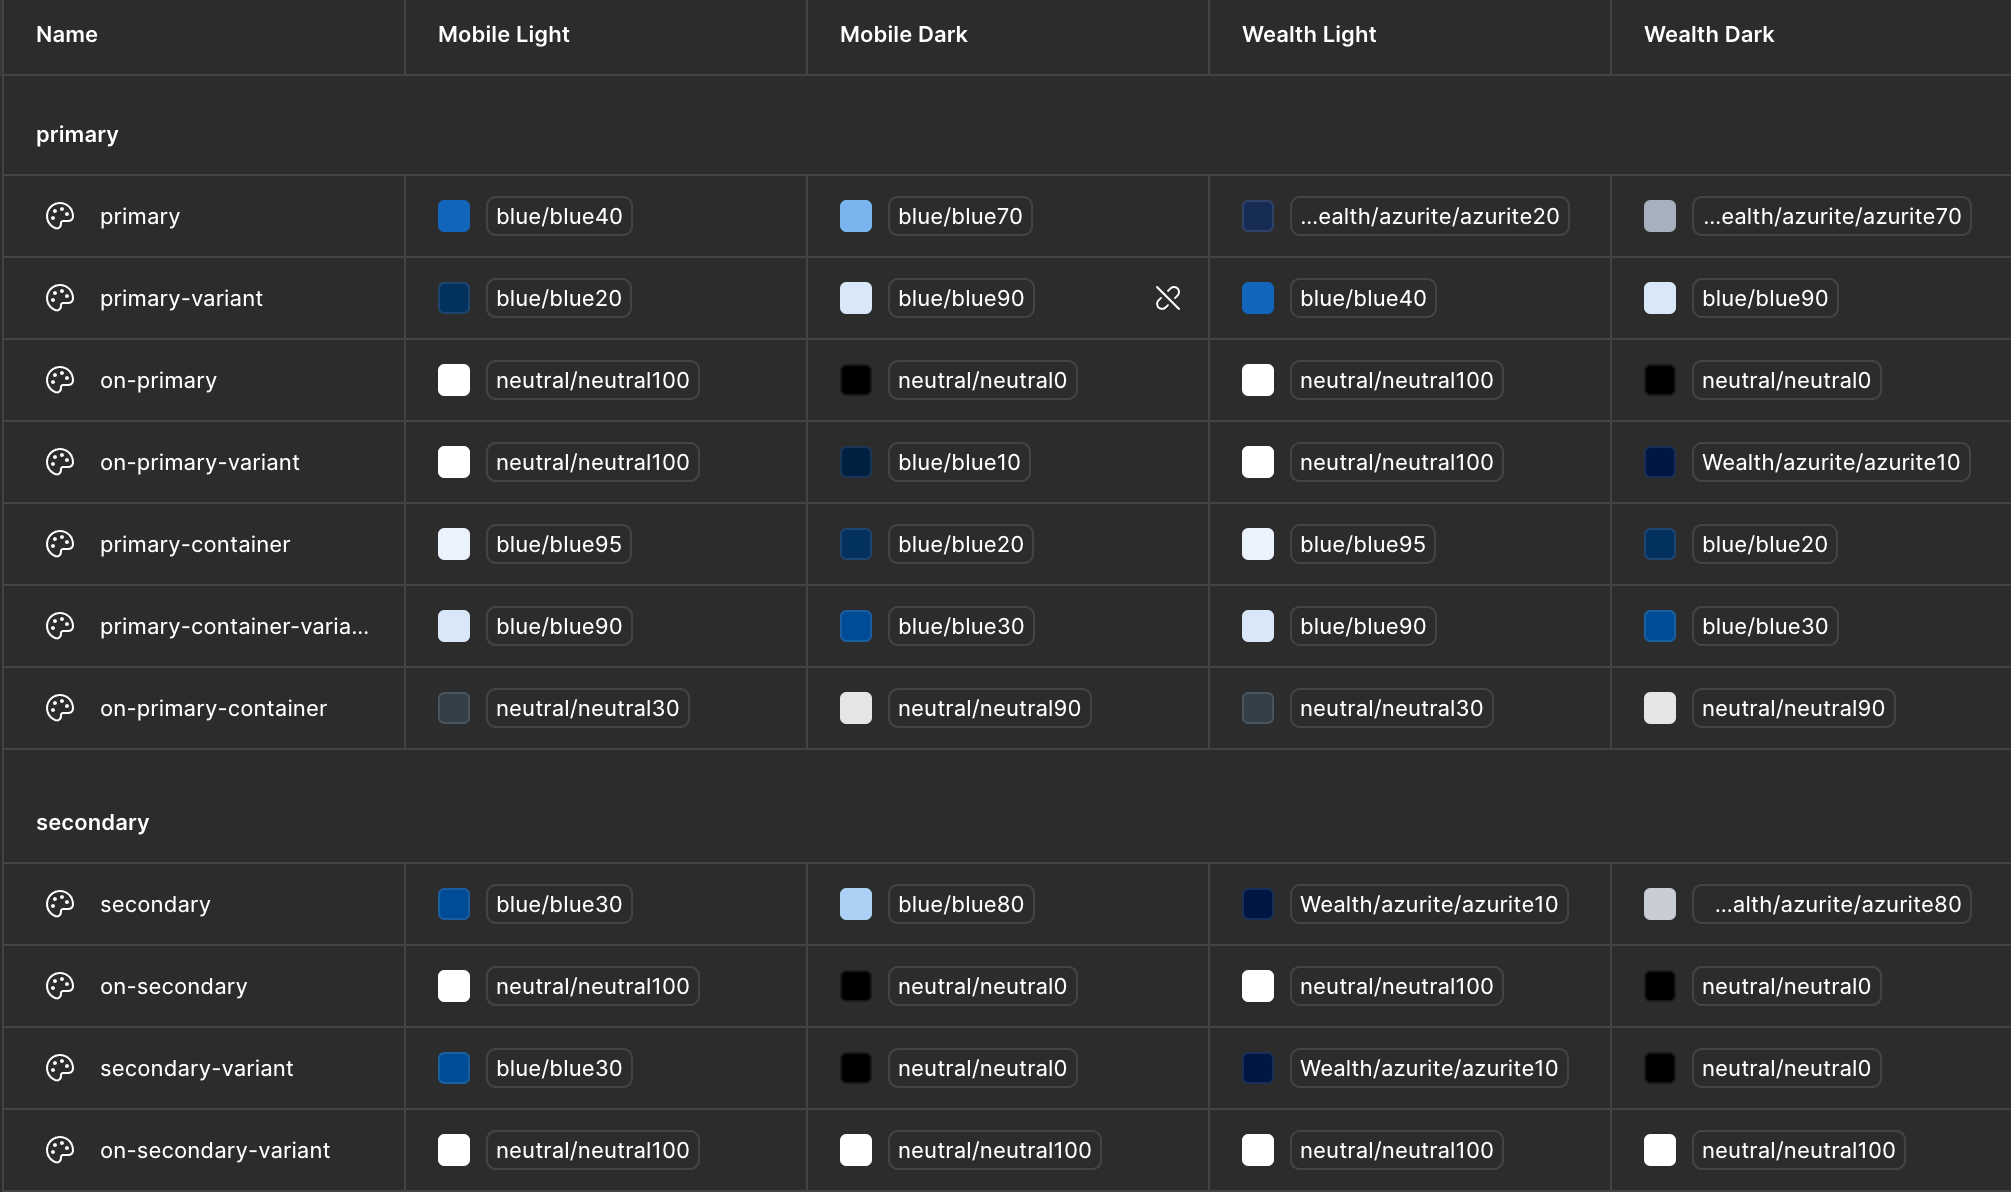Click palette icon for the on-primary-container variable
This screenshot has width=2011, height=1192.
[60, 708]
